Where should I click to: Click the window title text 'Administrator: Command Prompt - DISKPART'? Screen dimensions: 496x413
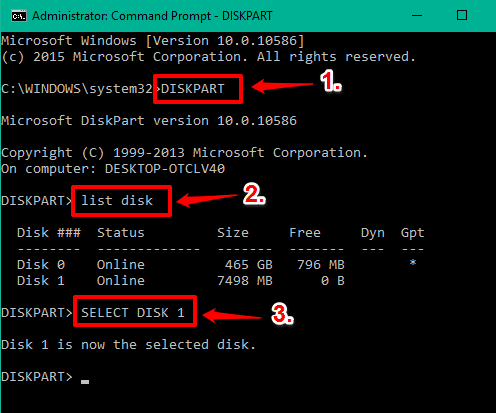click(152, 16)
